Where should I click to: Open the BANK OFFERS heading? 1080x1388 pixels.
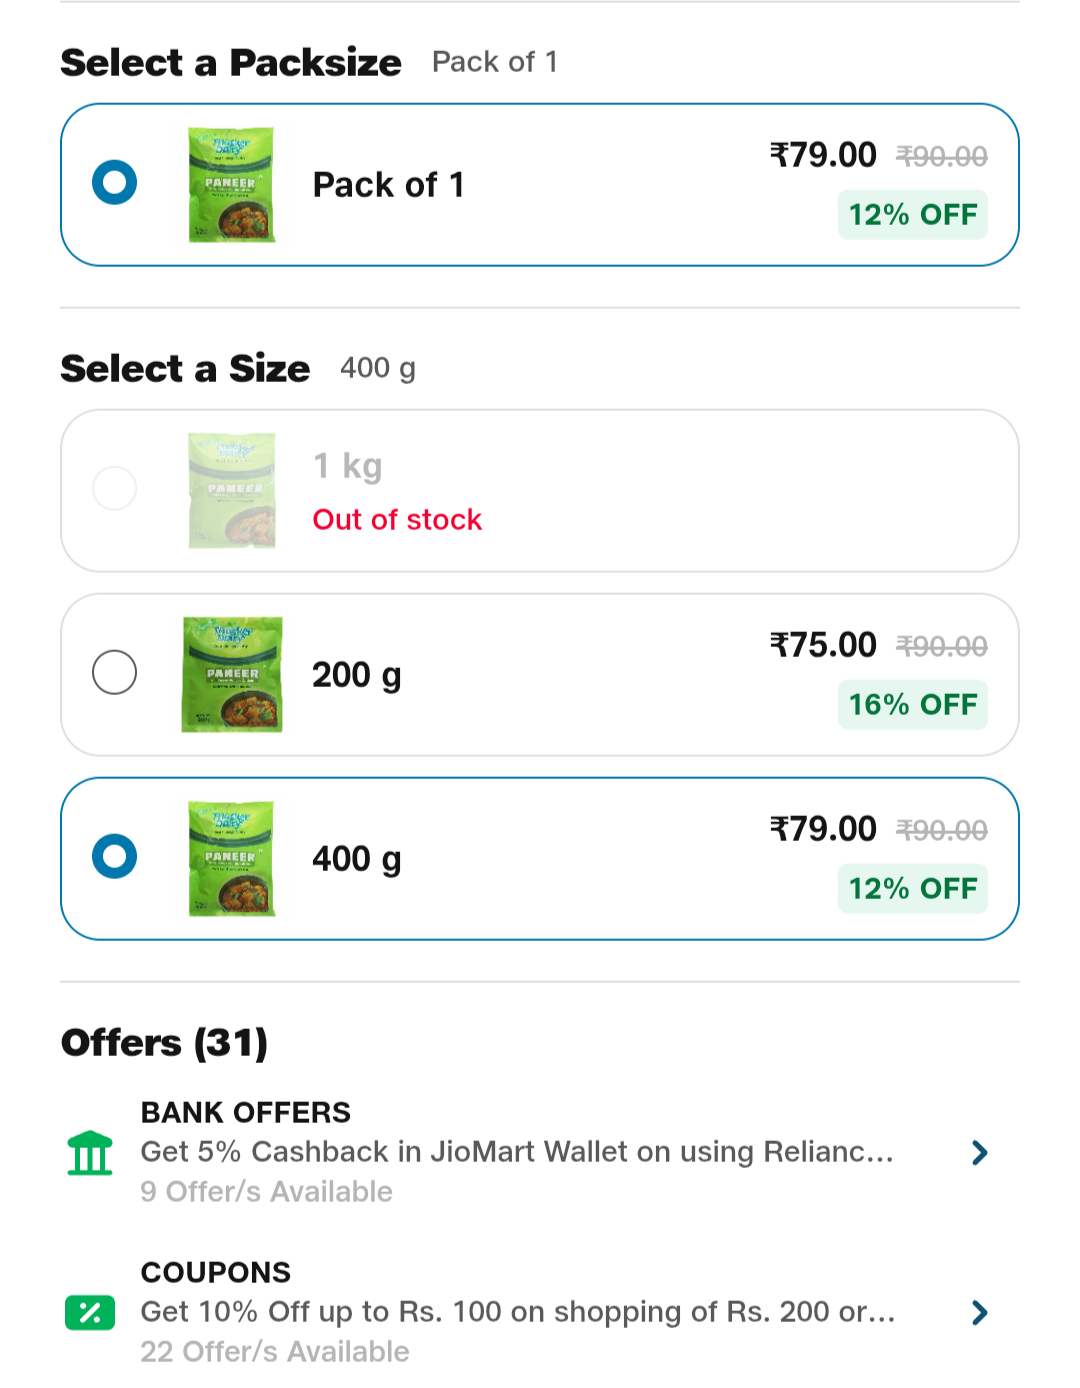(246, 1112)
